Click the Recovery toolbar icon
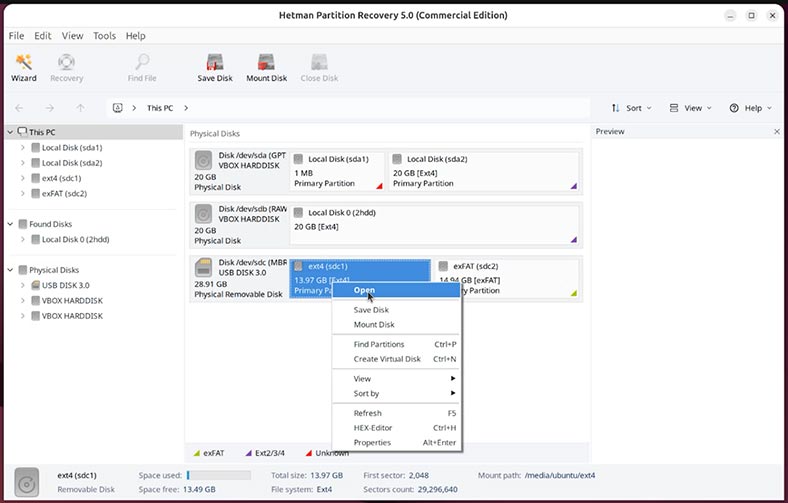Viewport: 788px width, 503px height. pos(66,68)
